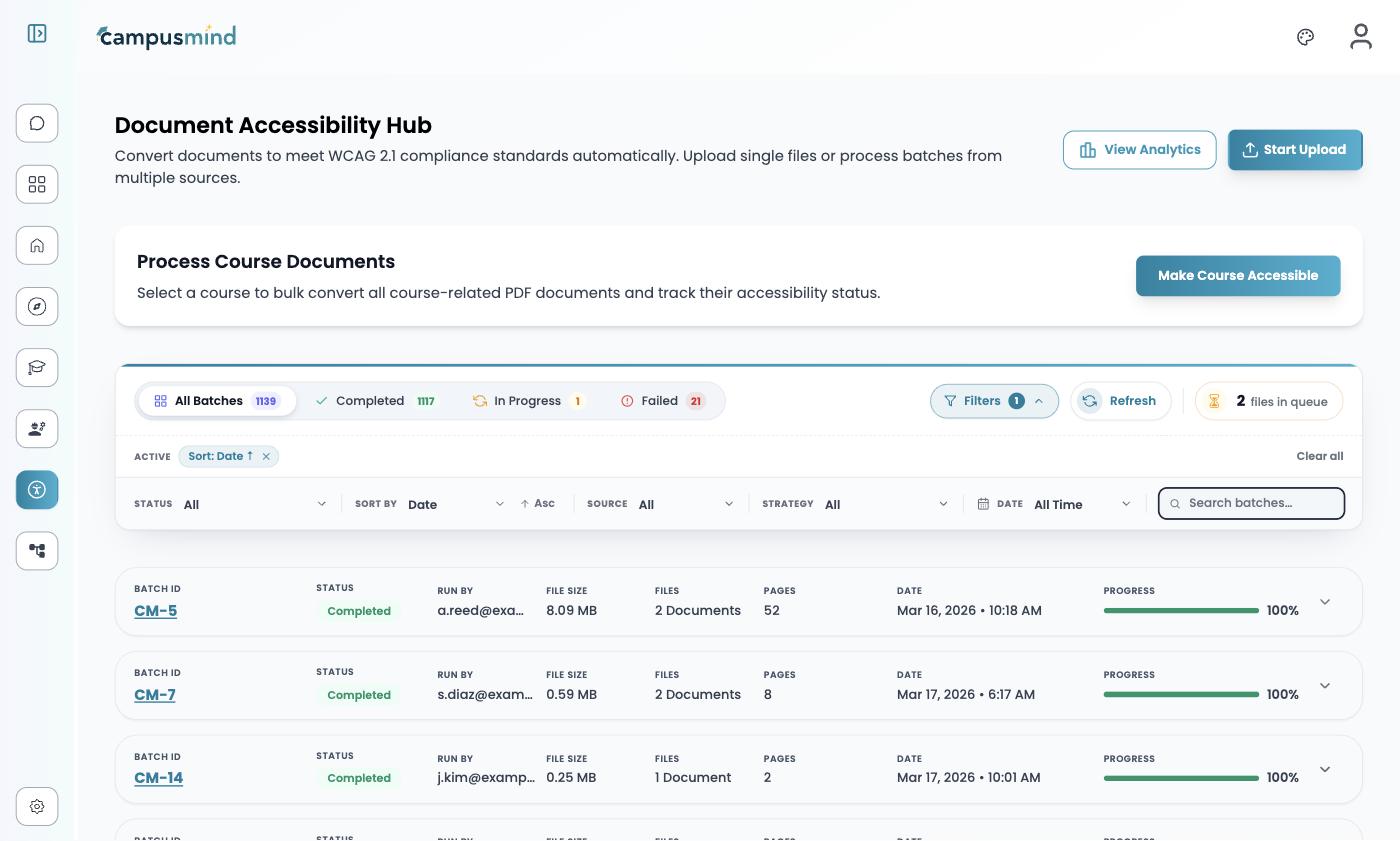The image size is (1400, 841).
Task: Click the CM-7 progress bar
Action: [x=1181, y=694]
